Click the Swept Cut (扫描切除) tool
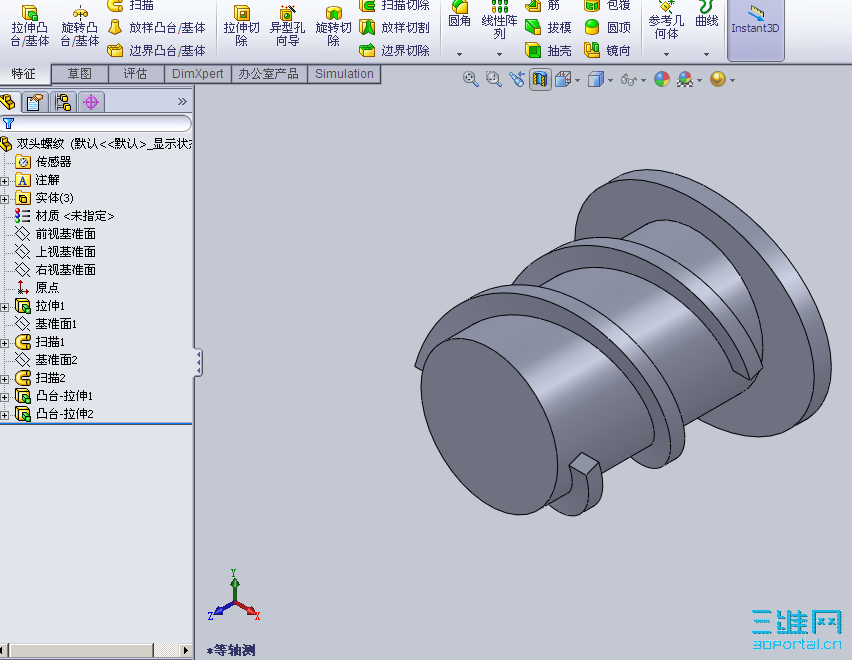This screenshot has height=660, width=852. click(394, 5)
